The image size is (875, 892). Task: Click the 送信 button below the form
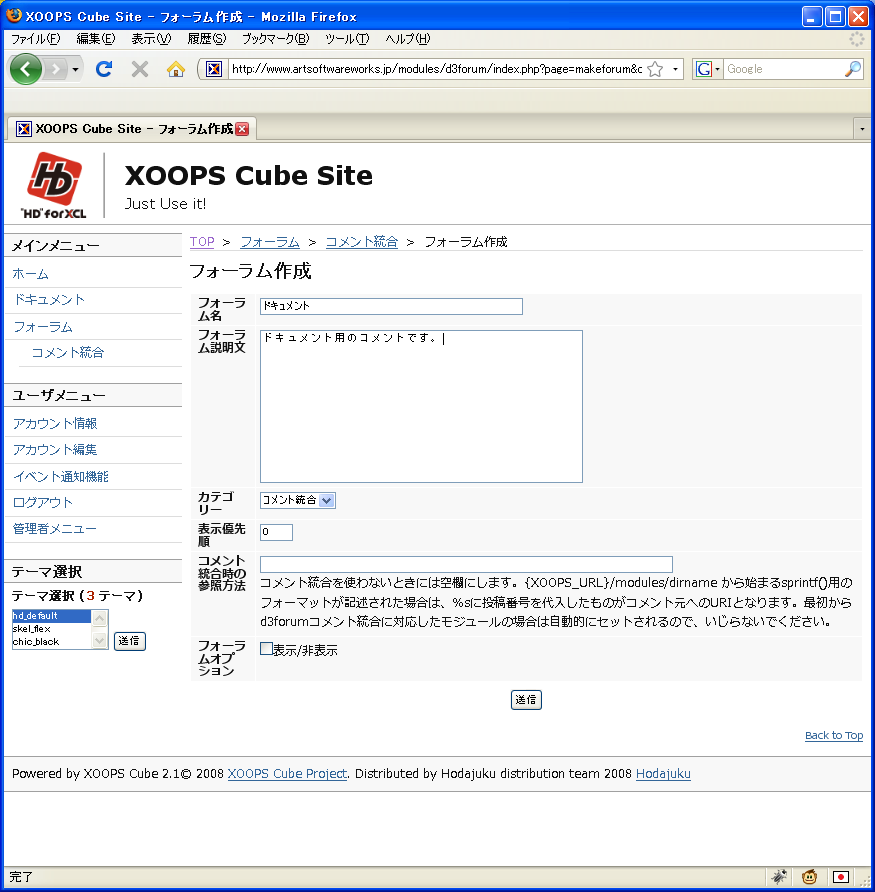pos(526,700)
